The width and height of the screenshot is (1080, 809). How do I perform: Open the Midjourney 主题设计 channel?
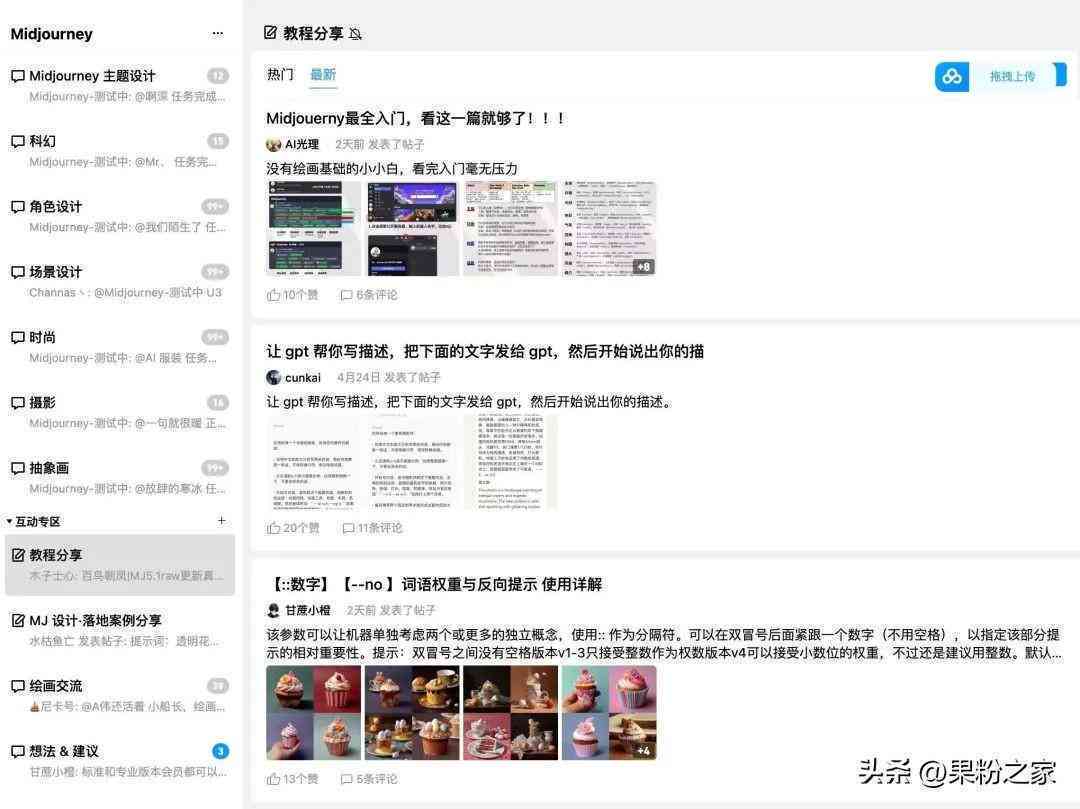(119, 85)
